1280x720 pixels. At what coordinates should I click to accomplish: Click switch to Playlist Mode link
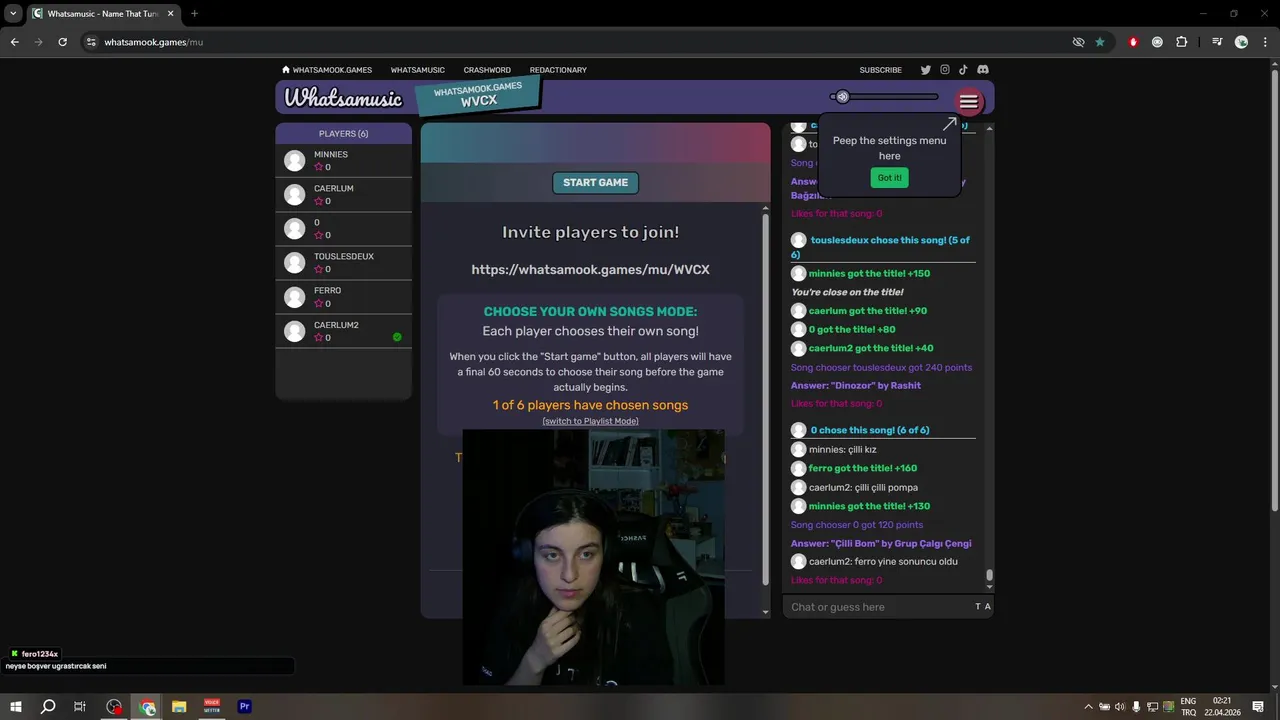point(590,421)
